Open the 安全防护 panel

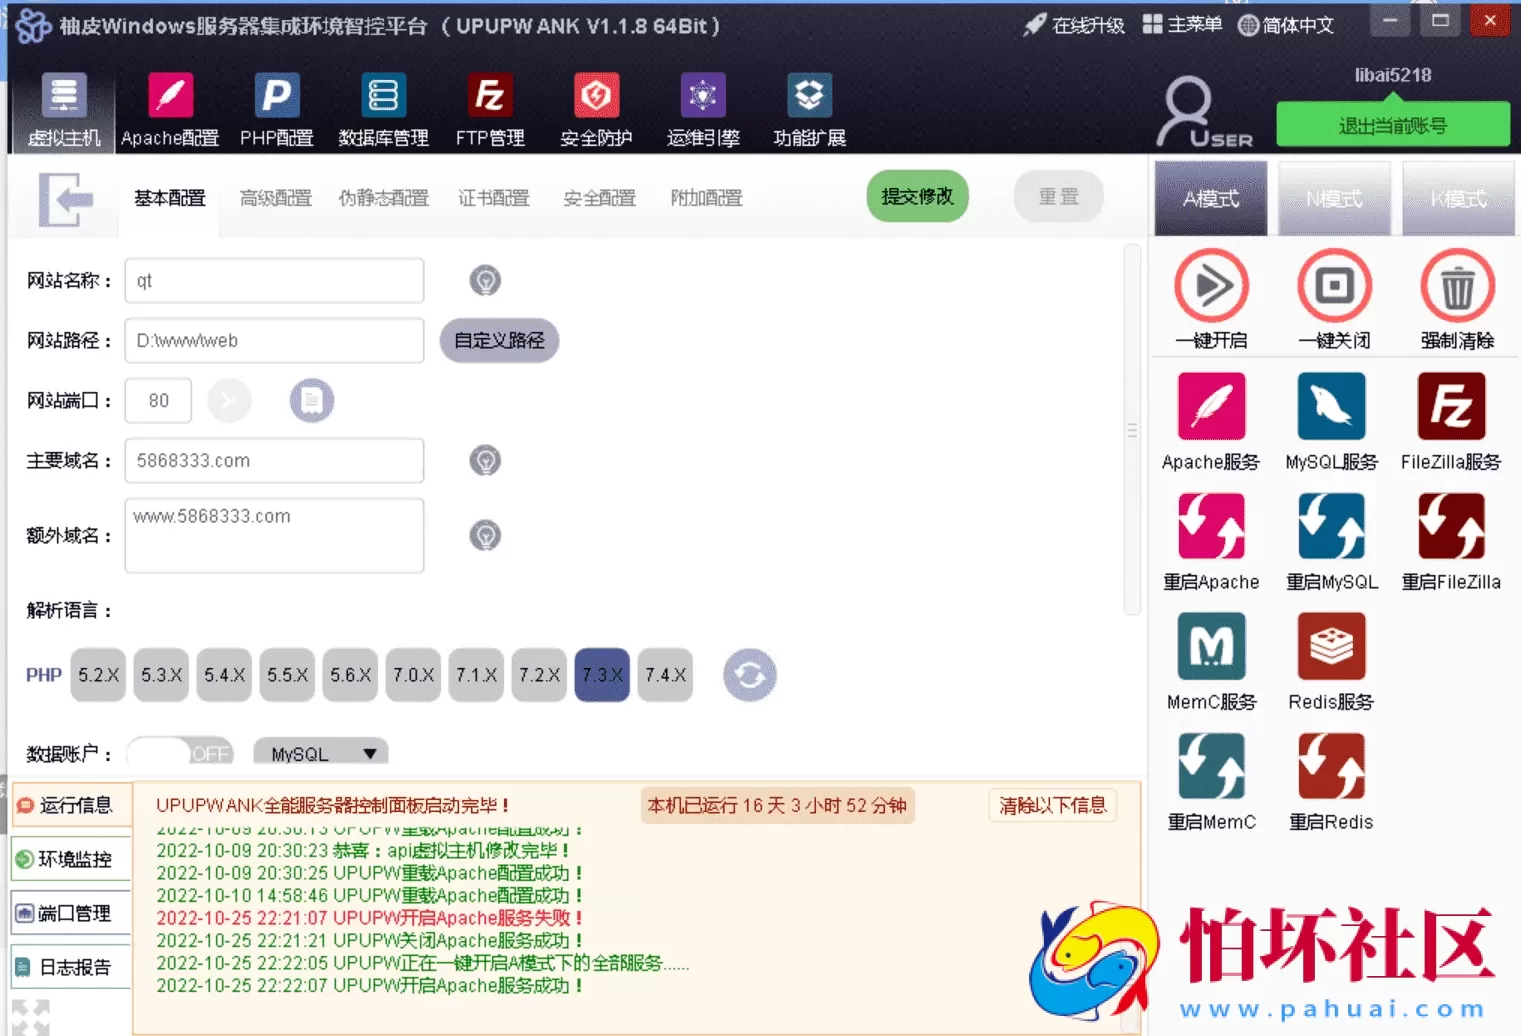click(x=596, y=108)
